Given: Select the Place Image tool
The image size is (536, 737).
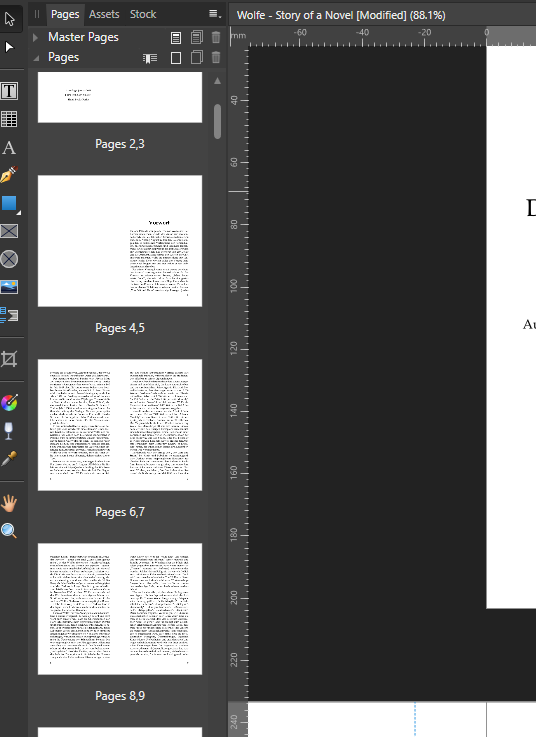Looking at the screenshot, I should 9,287.
